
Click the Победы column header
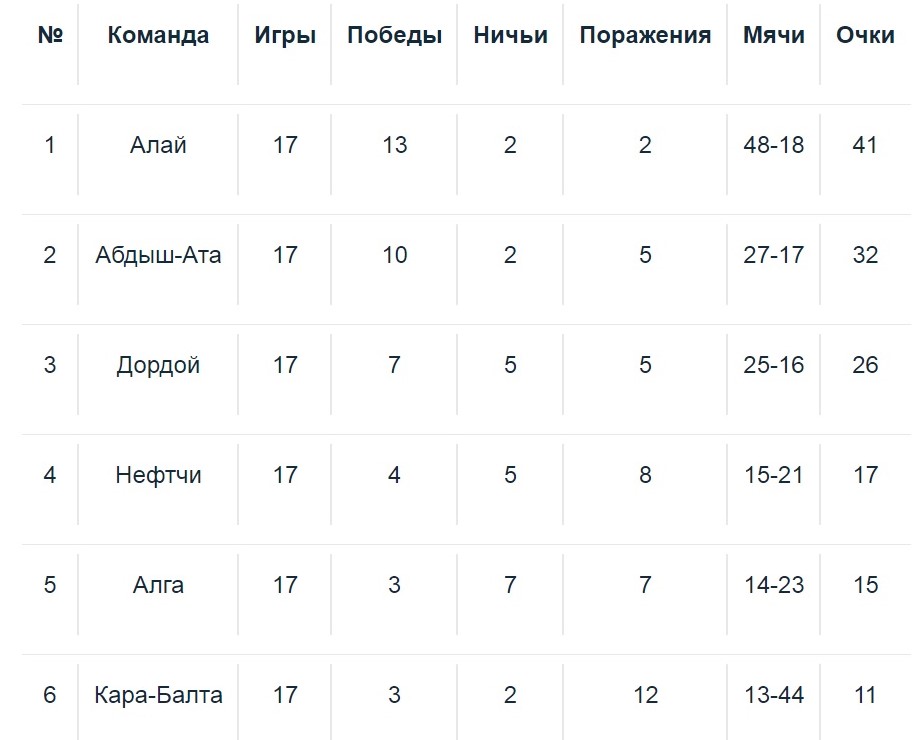tap(394, 35)
